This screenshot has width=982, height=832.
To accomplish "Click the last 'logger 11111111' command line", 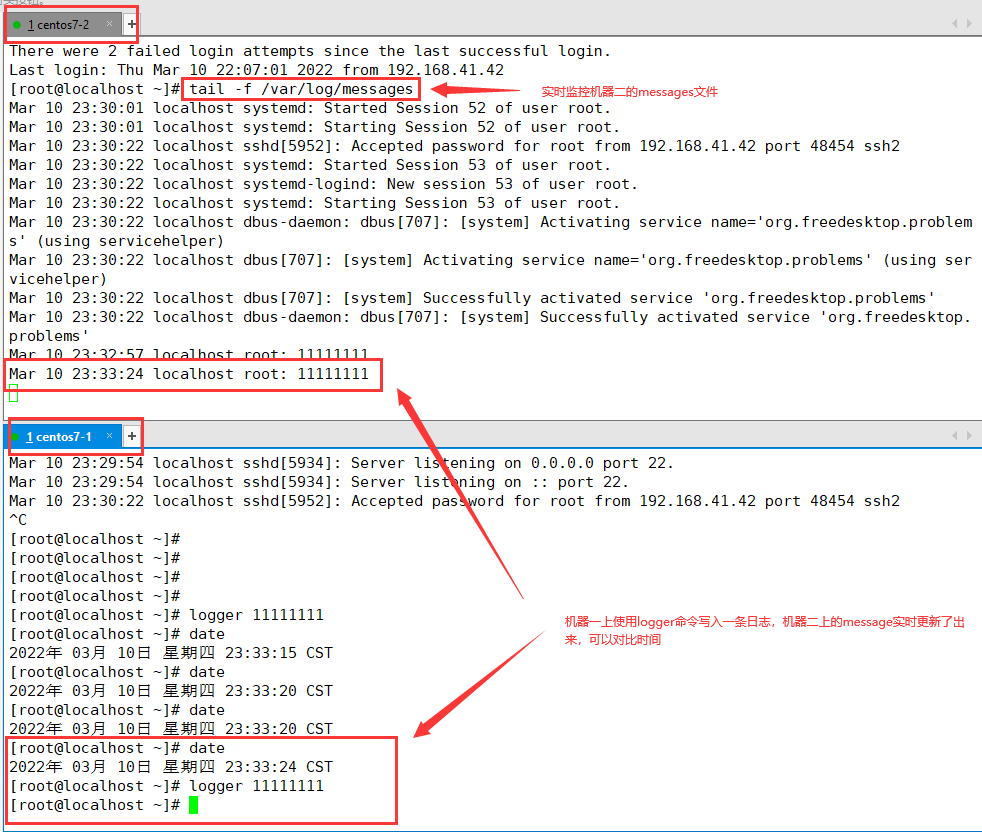I will pos(166,786).
